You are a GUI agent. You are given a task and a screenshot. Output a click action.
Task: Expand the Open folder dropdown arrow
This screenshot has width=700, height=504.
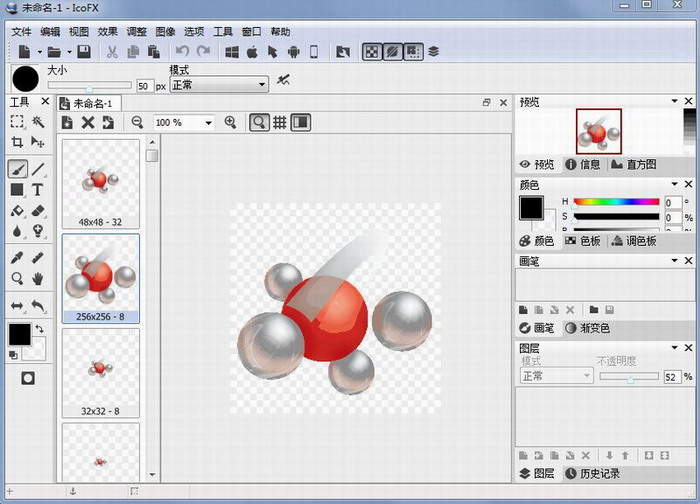69,52
